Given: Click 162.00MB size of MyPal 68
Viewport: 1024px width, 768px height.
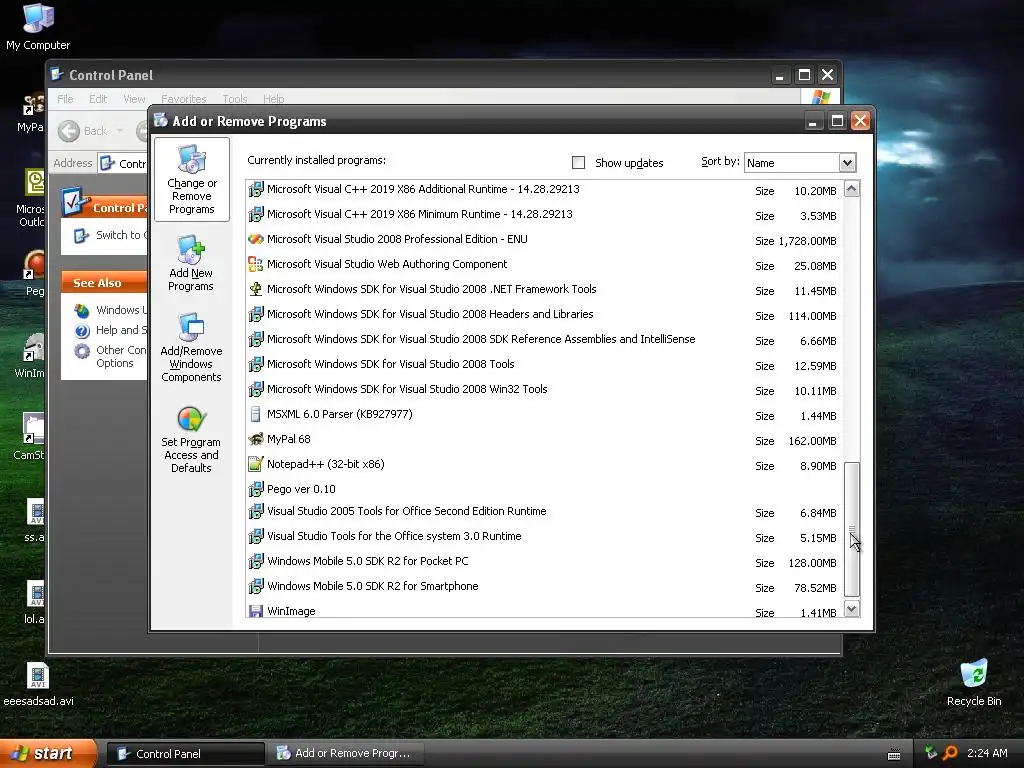Looking at the screenshot, I should tap(812, 441).
